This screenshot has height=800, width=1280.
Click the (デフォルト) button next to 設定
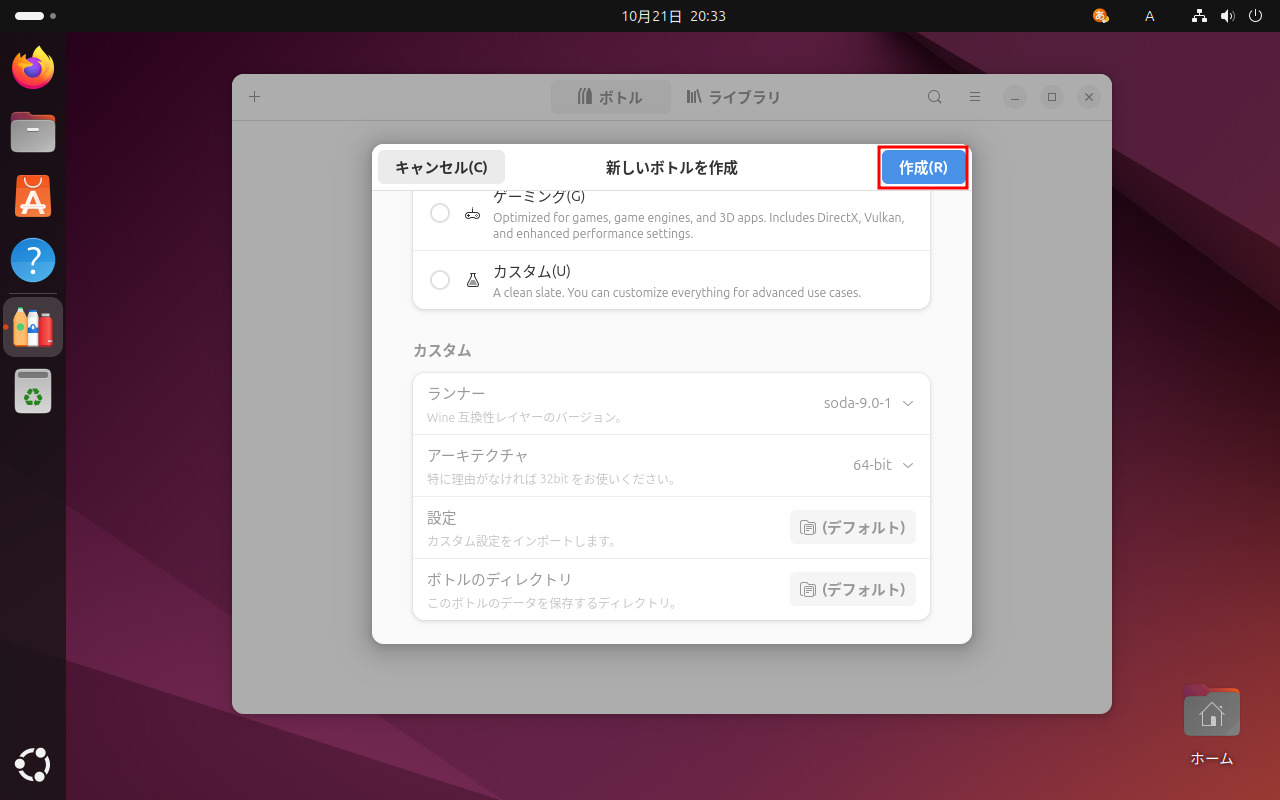[852, 527]
